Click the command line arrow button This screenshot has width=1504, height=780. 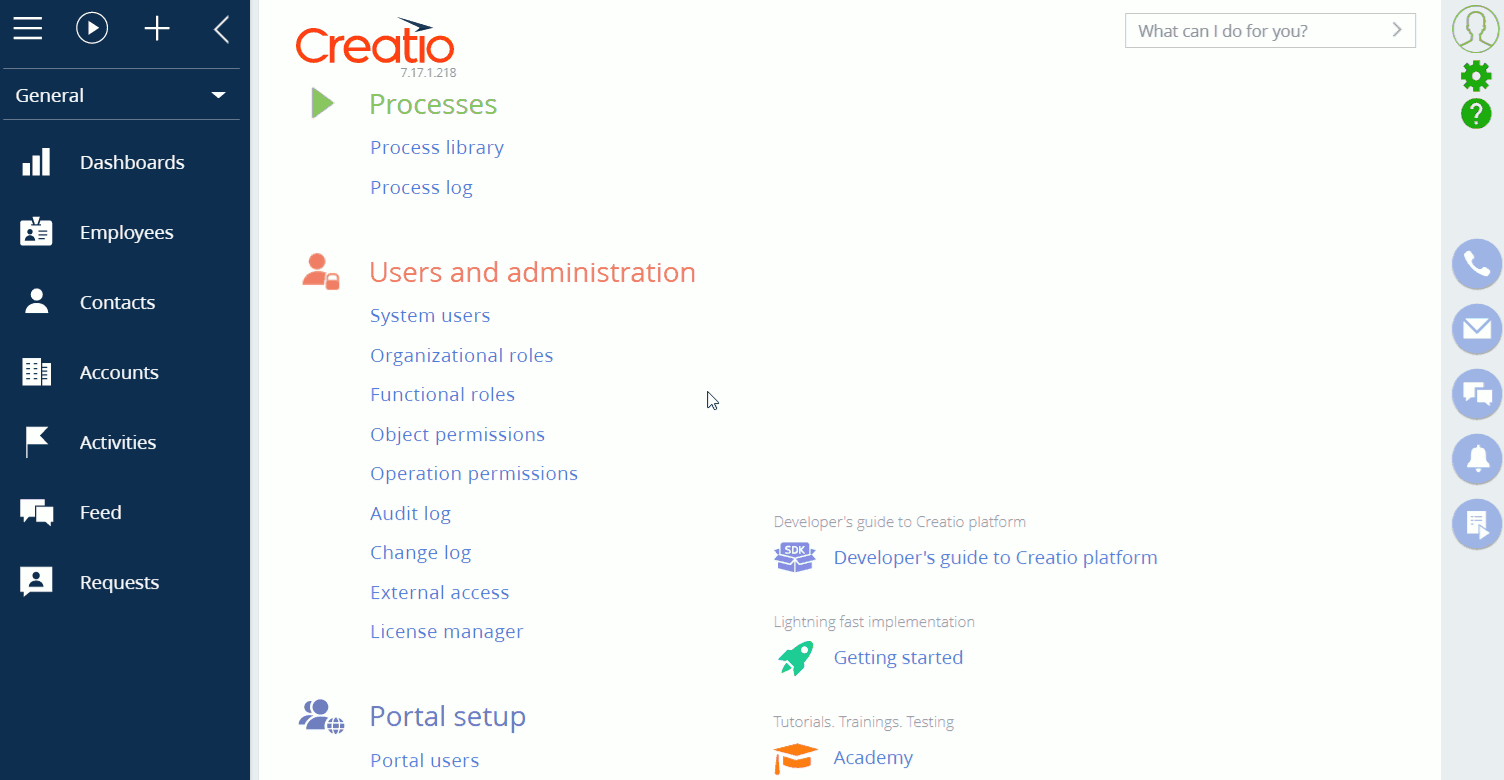pyautogui.click(x=1397, y=30)
